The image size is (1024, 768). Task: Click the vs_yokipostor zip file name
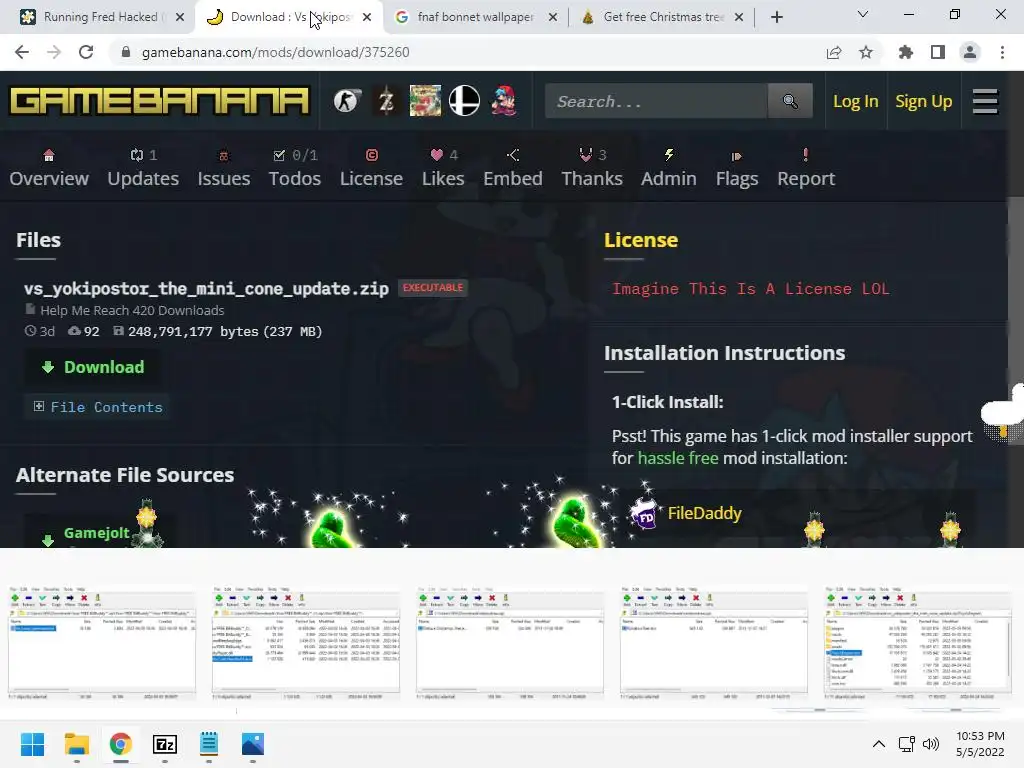tap(206, 289)
